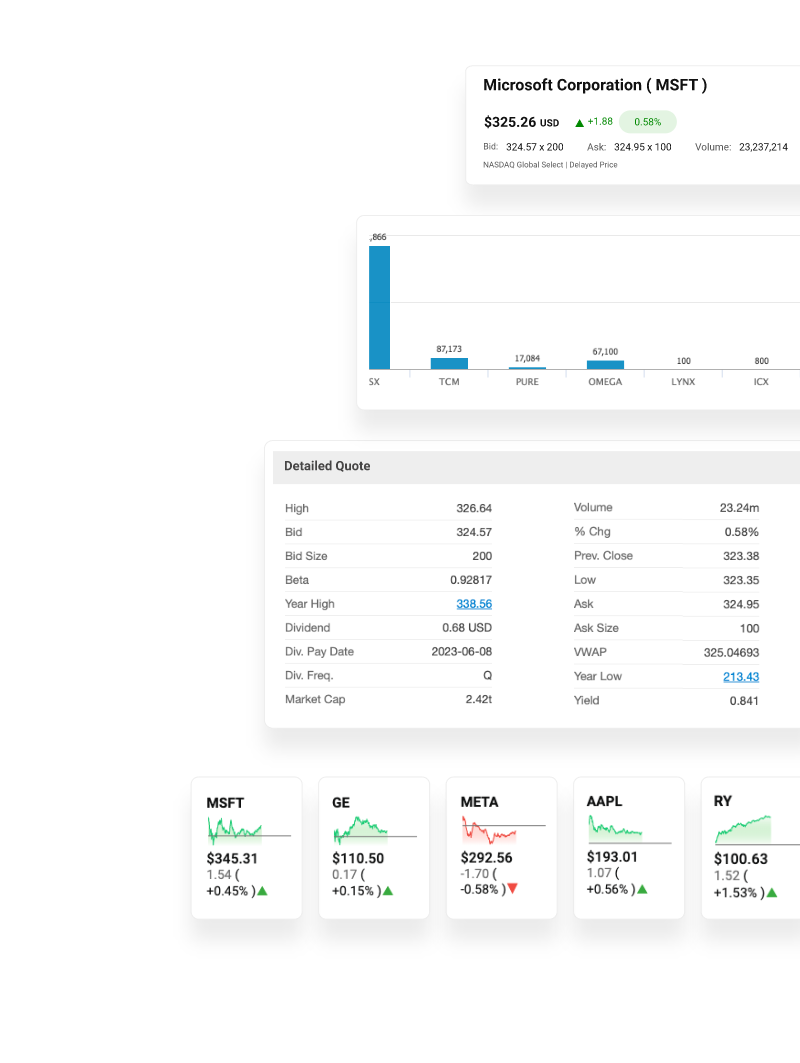Click the AAPL green sparkline chart
The image size is (800, 1063).
pyautogui.click(x=616, y=828)
